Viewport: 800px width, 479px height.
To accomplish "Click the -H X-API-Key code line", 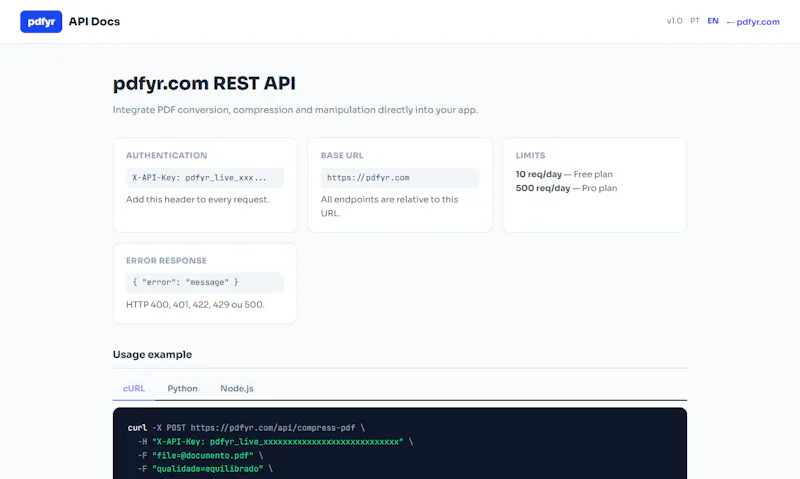I will coord(275,441).
